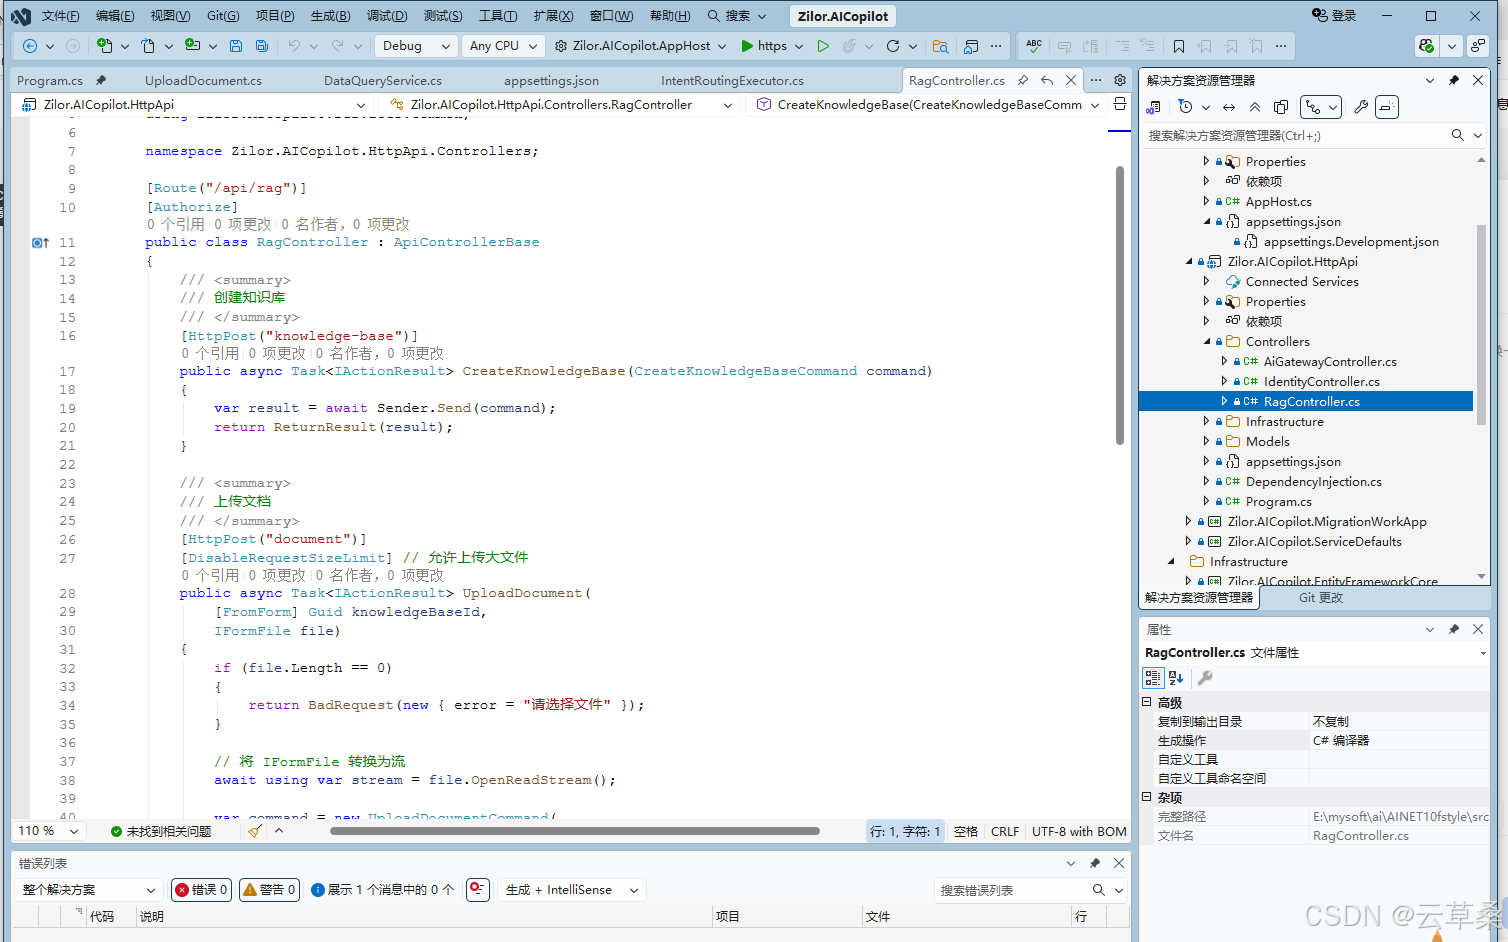Open the Git(G) menu
The height and width of the screenshot is (942, 1508).
[x=223, y=16]
